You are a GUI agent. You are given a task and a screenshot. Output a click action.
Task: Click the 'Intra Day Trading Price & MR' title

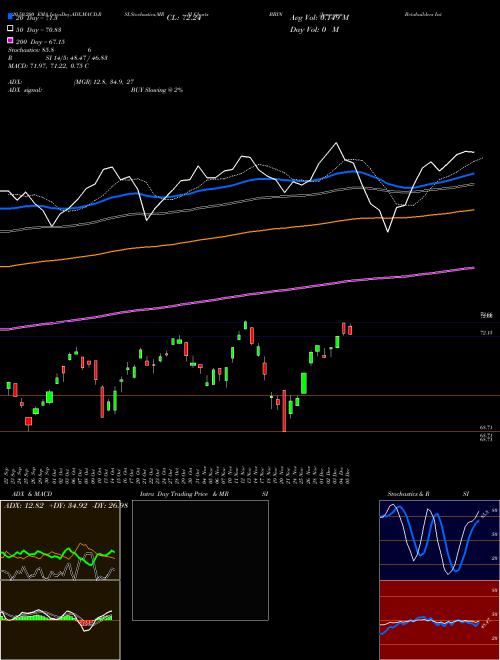[184, 494]
